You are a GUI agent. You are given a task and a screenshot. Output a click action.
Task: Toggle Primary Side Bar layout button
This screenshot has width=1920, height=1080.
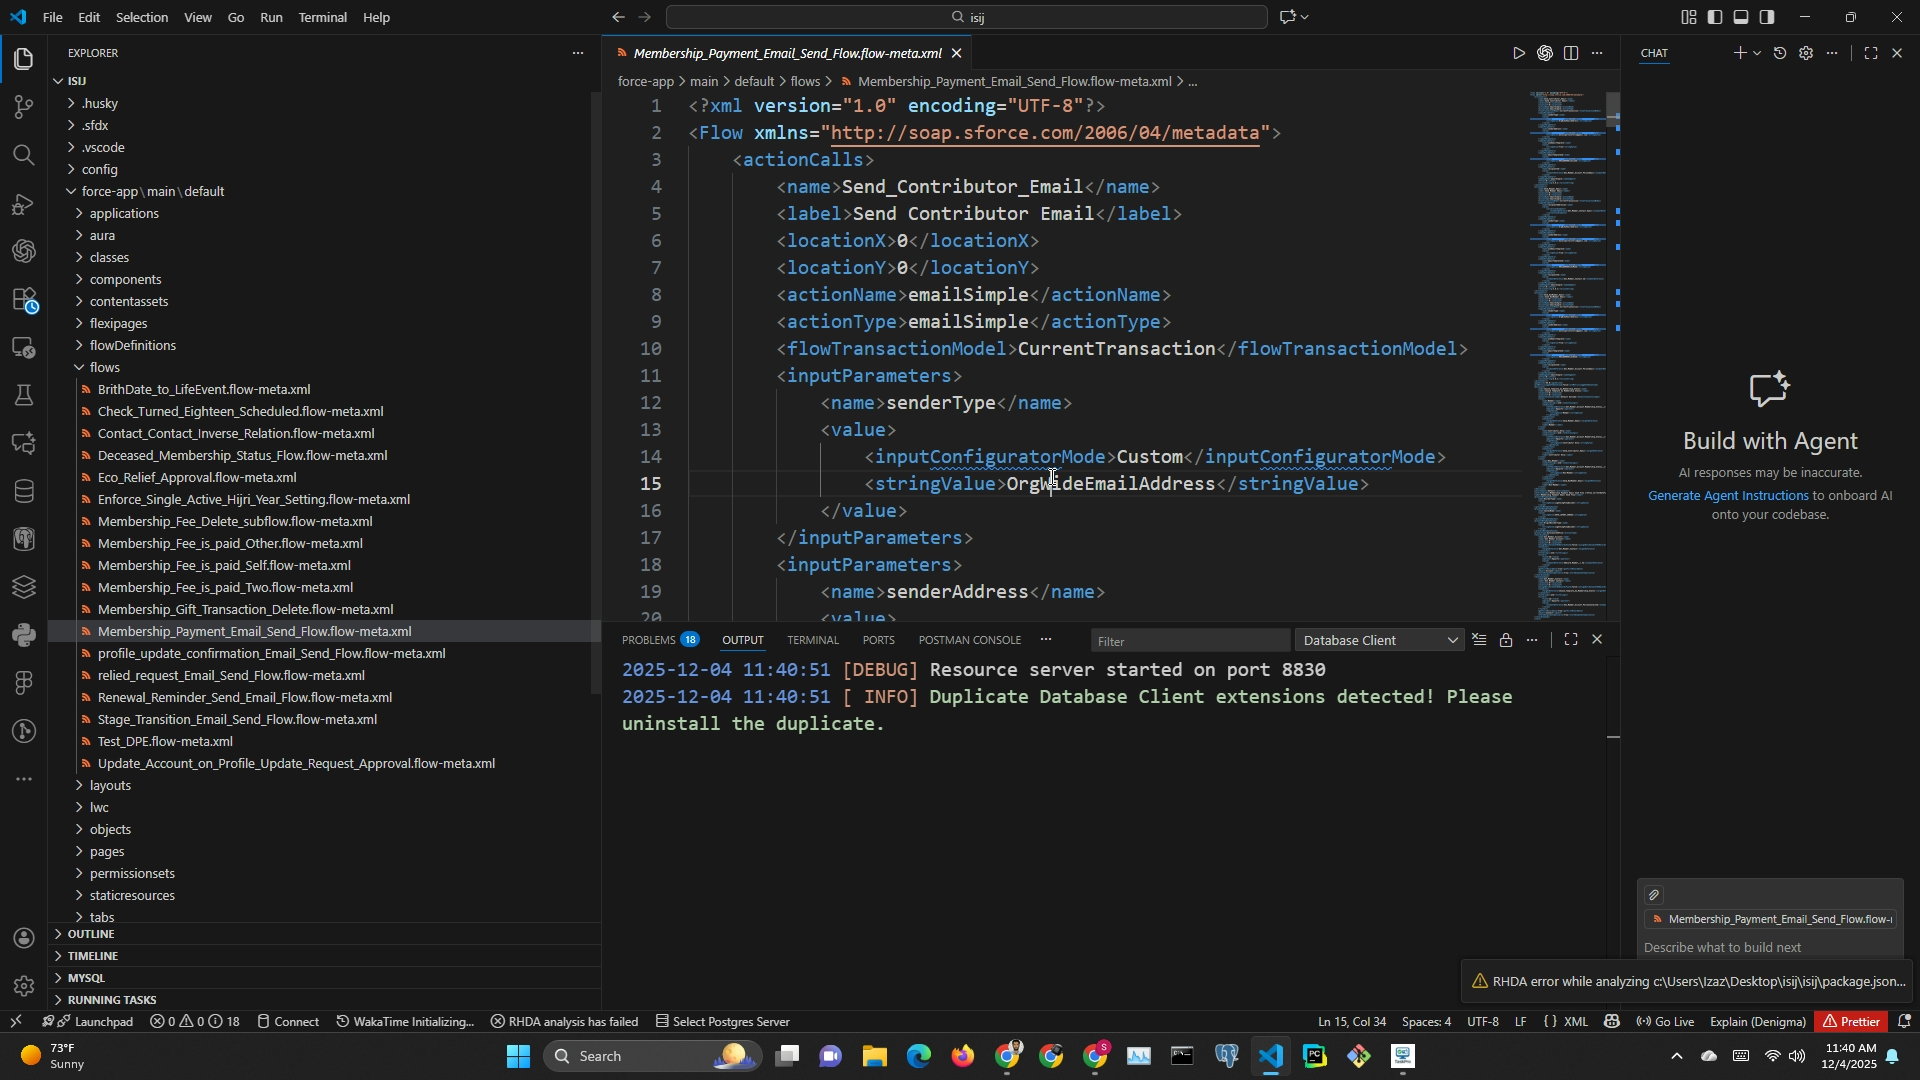tap(1715, 17)
